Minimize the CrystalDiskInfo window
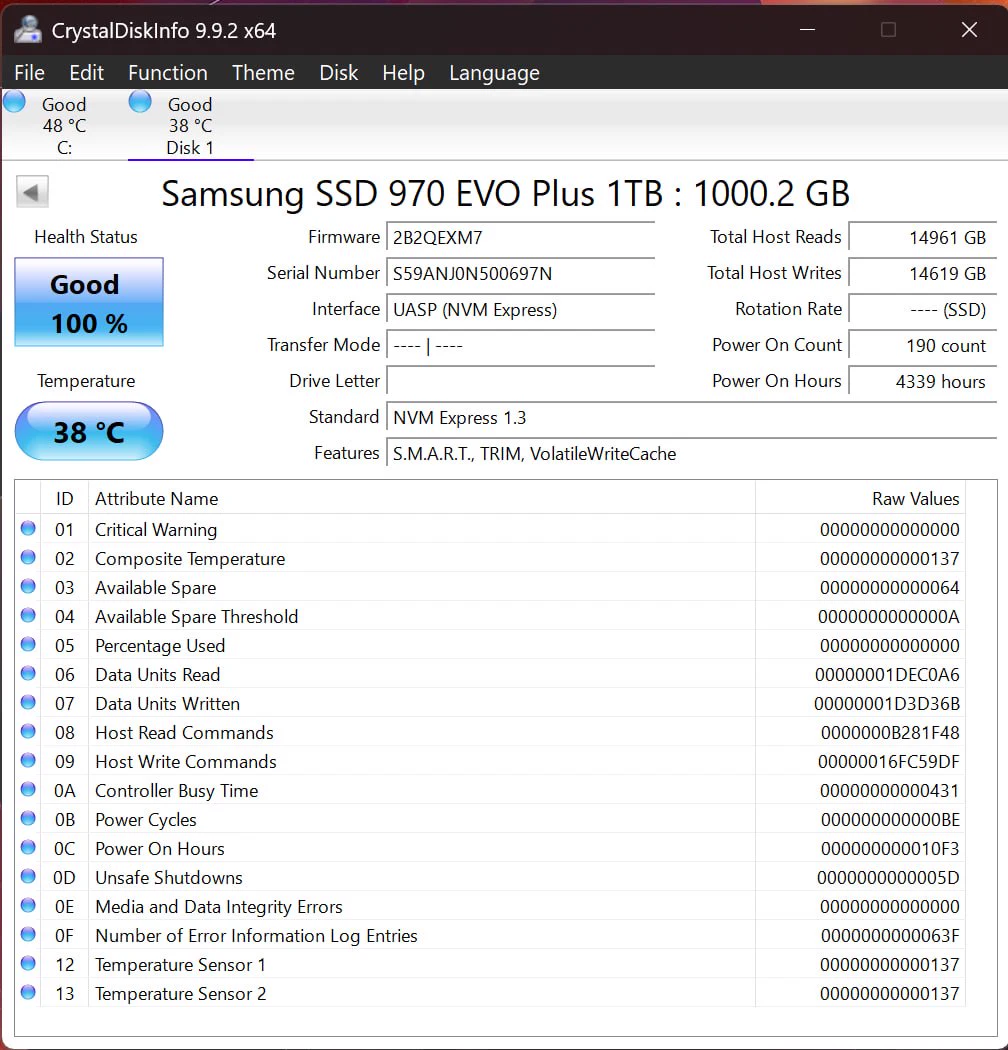1008x1050 pixels. pos(808,29)
